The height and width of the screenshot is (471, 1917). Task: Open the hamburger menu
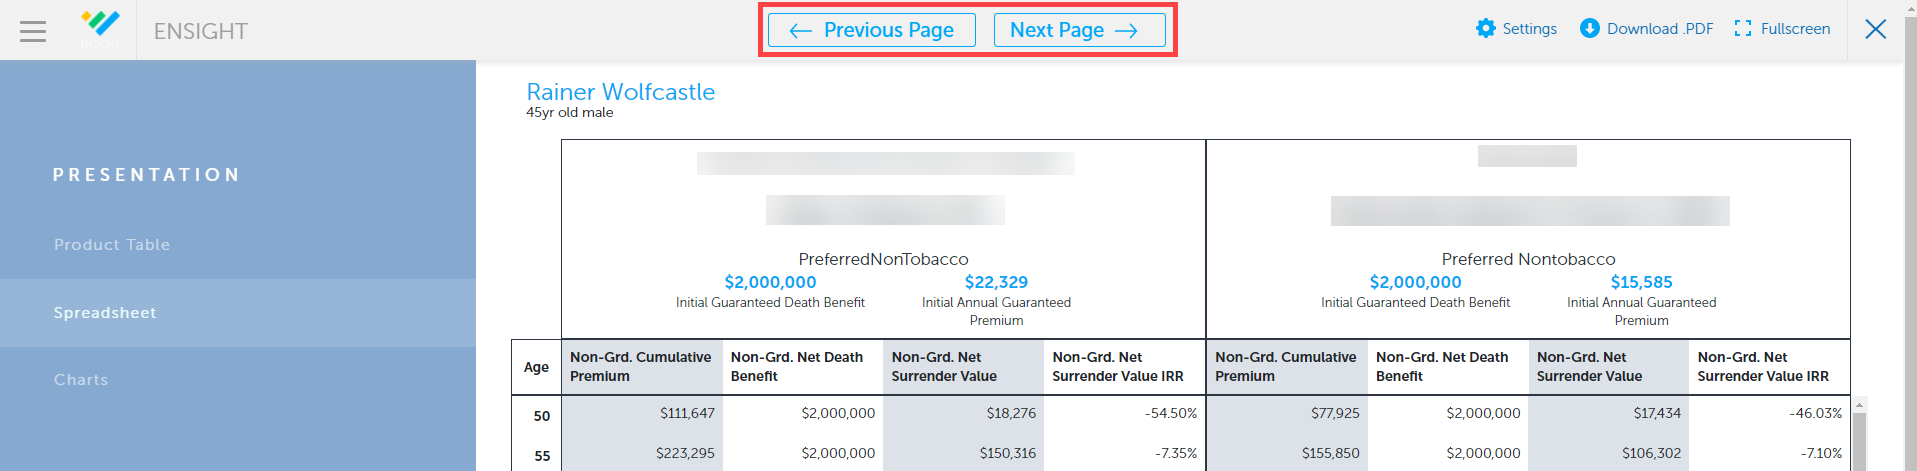[x=33, y=31]
